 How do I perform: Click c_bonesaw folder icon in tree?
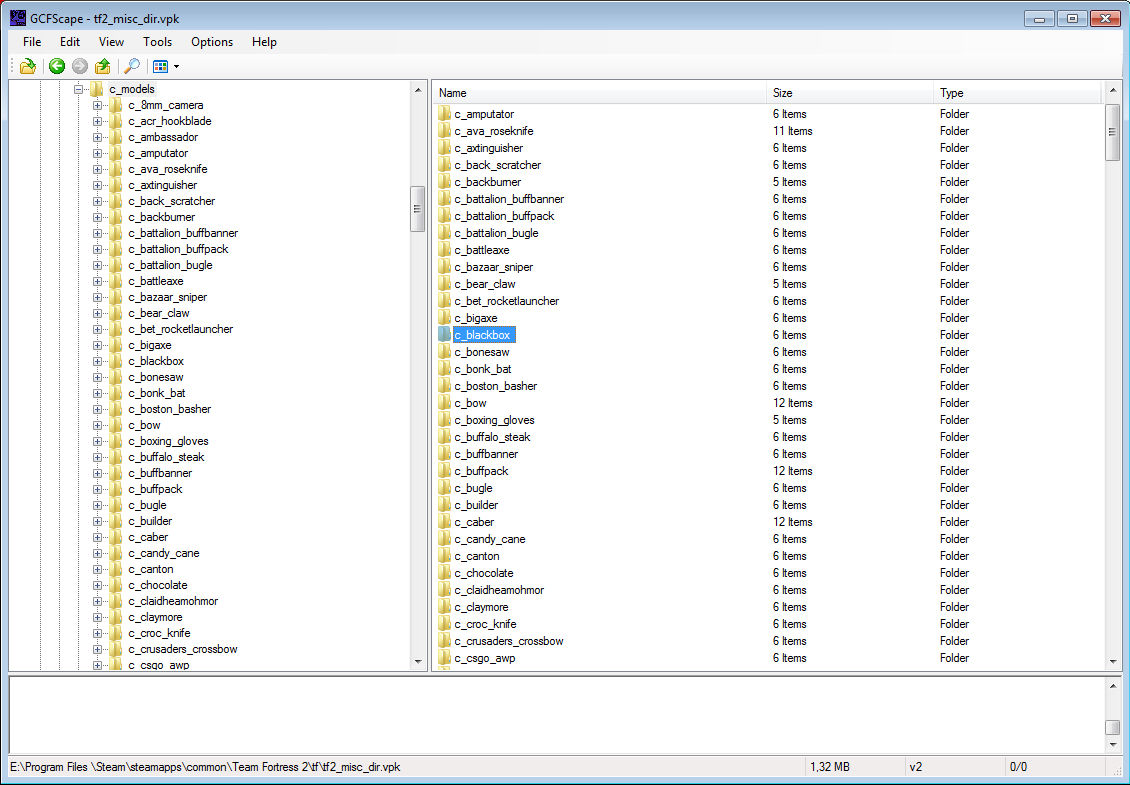(115, 377)
